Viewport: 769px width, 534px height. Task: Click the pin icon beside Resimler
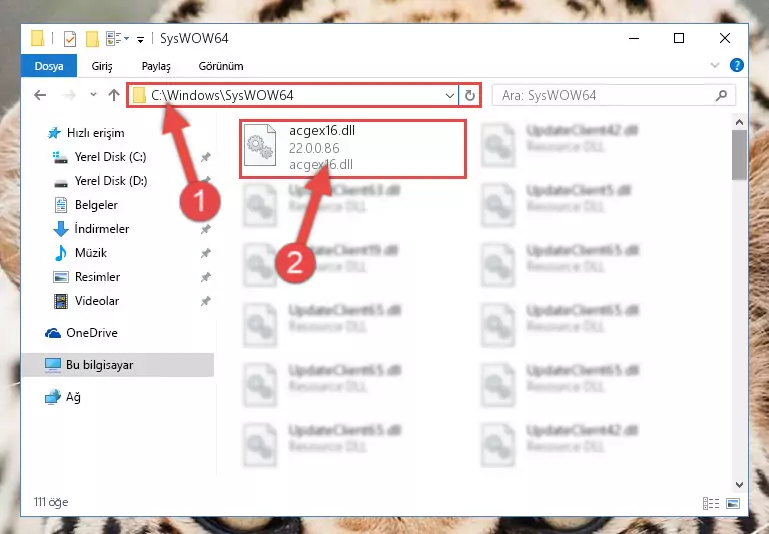205,277
